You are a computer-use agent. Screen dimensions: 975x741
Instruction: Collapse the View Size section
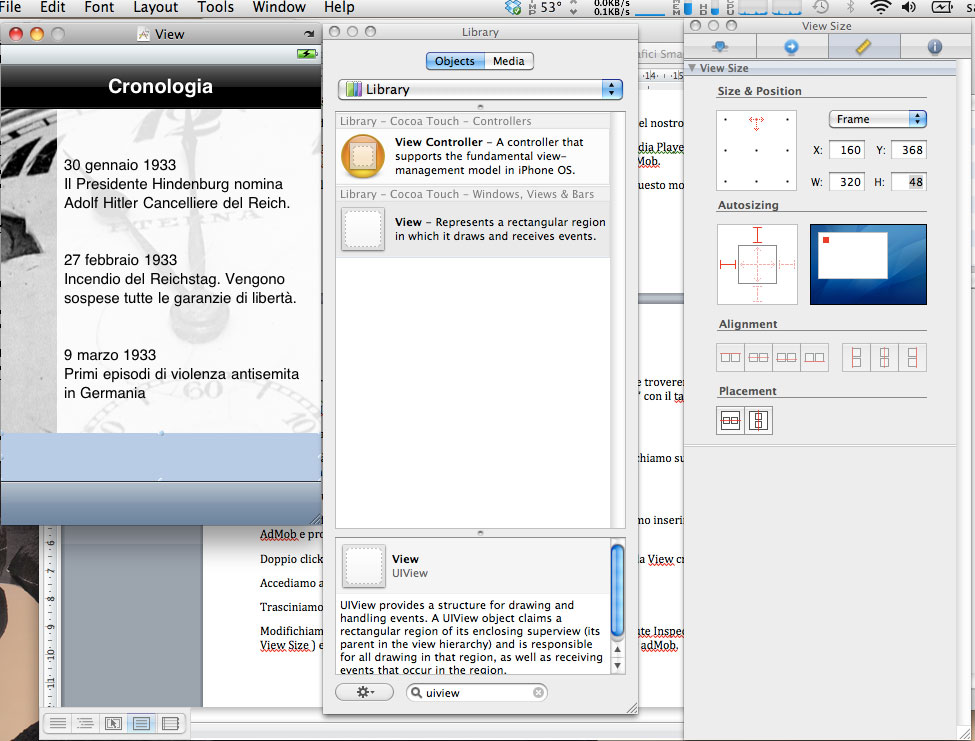point(692,68)
